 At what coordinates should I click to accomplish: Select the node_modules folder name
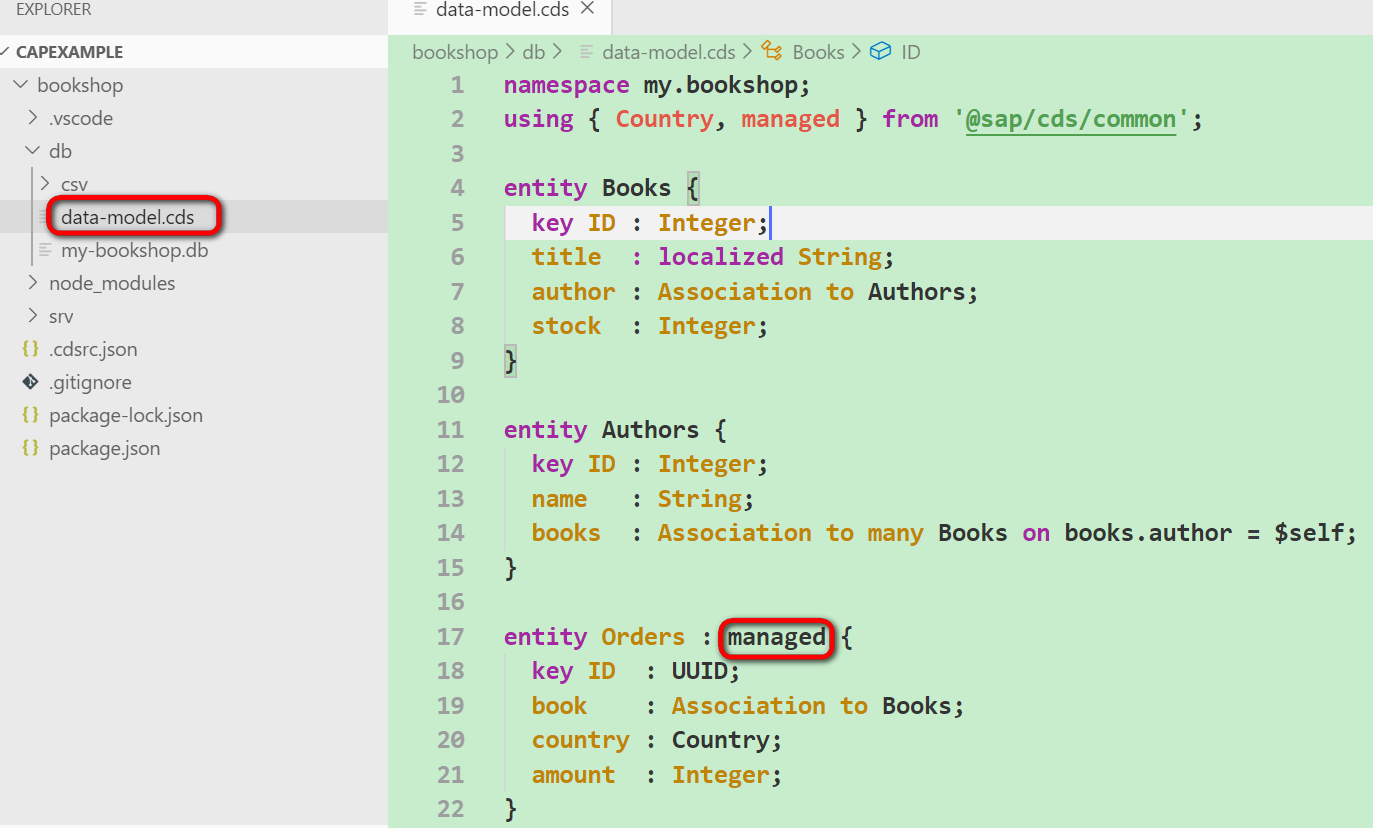112,283
